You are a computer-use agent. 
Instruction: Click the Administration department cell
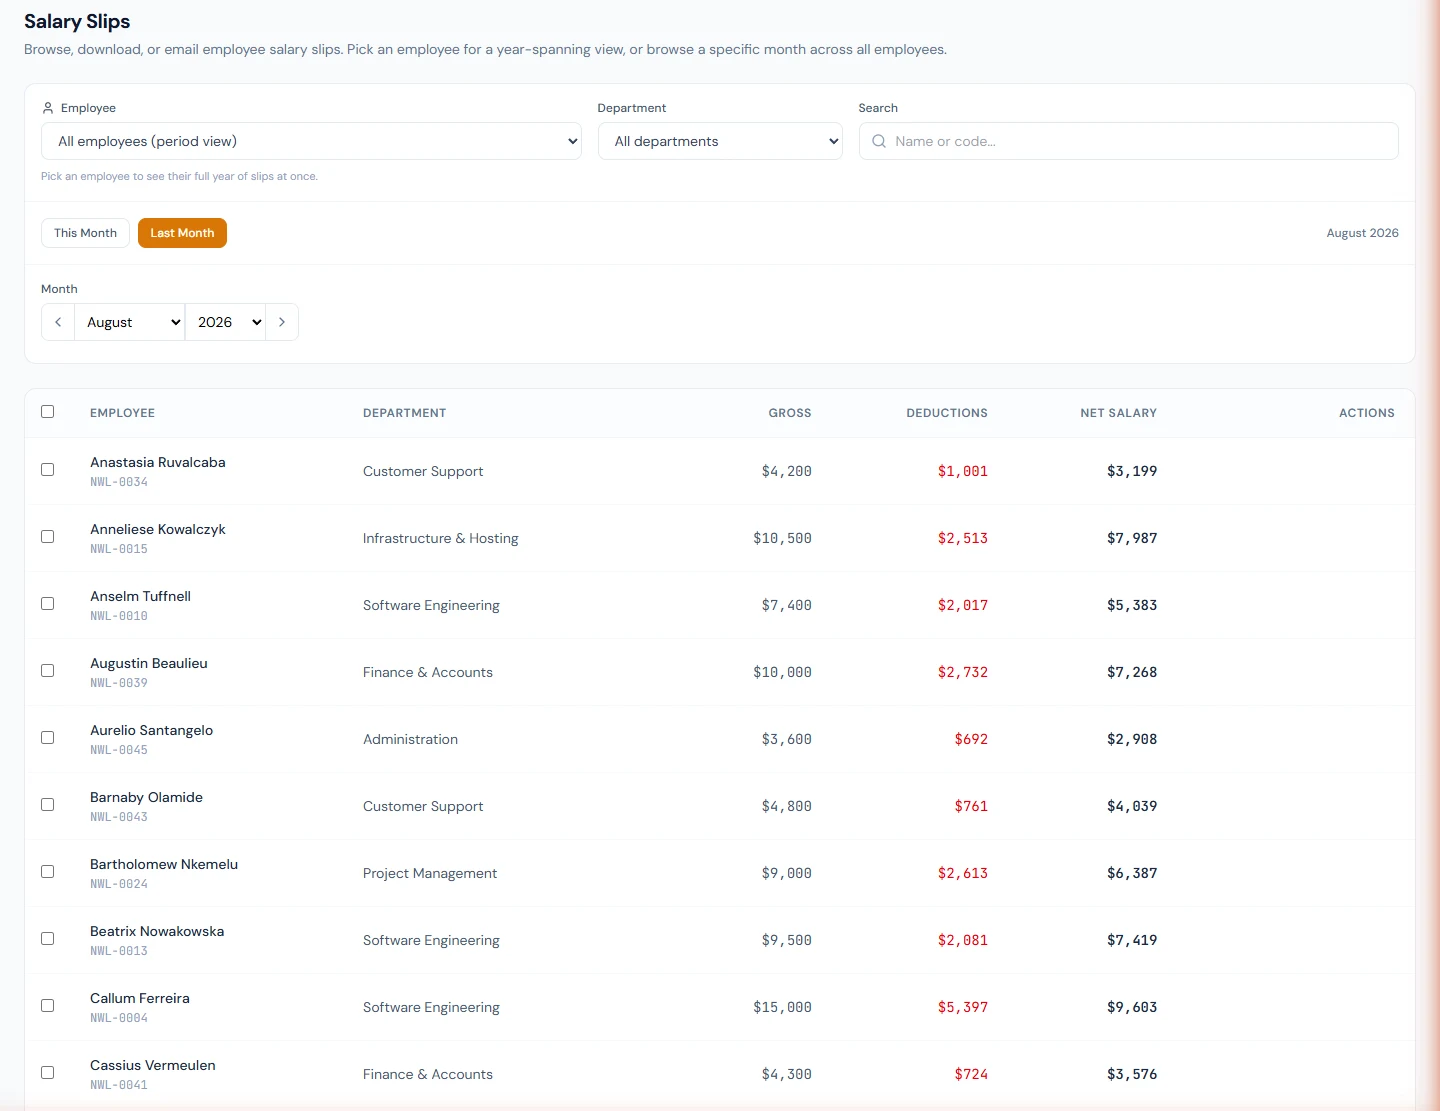(410, 739)
